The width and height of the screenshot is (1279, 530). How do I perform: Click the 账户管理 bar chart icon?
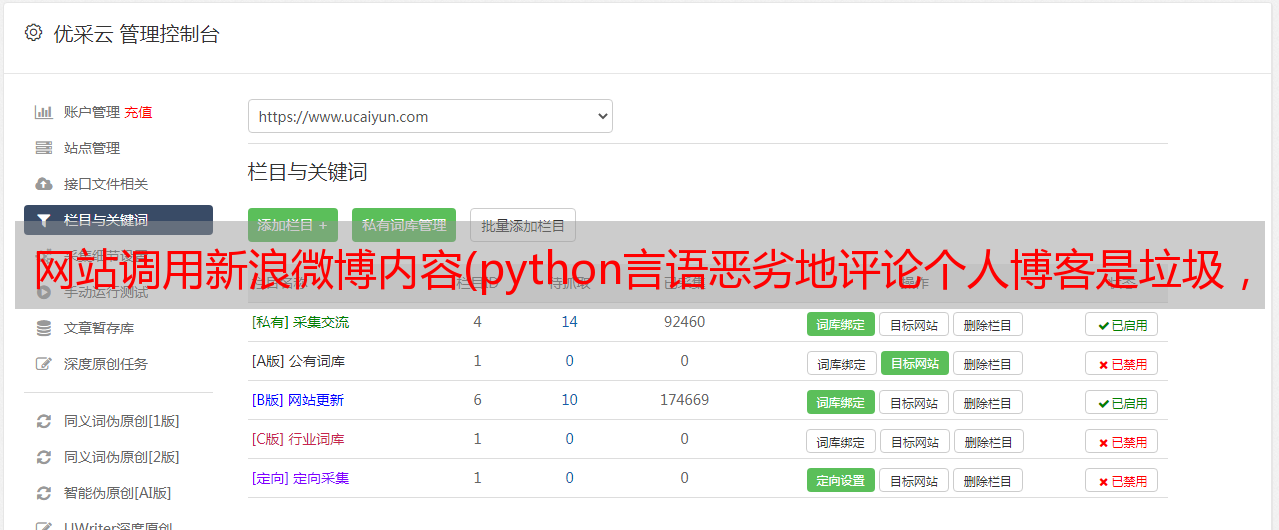click(44, 112)
